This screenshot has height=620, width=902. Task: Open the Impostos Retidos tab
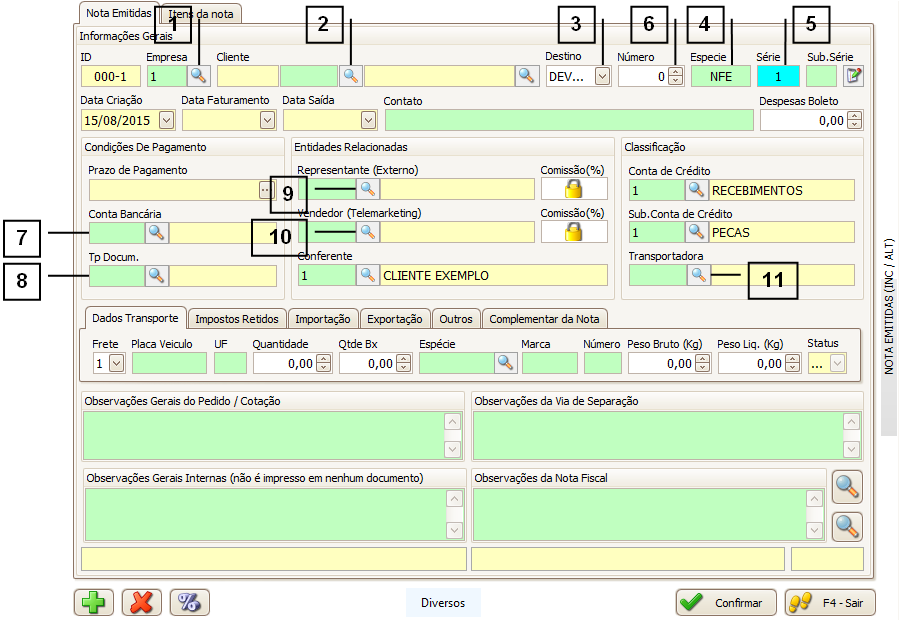(x=237, y=319)
